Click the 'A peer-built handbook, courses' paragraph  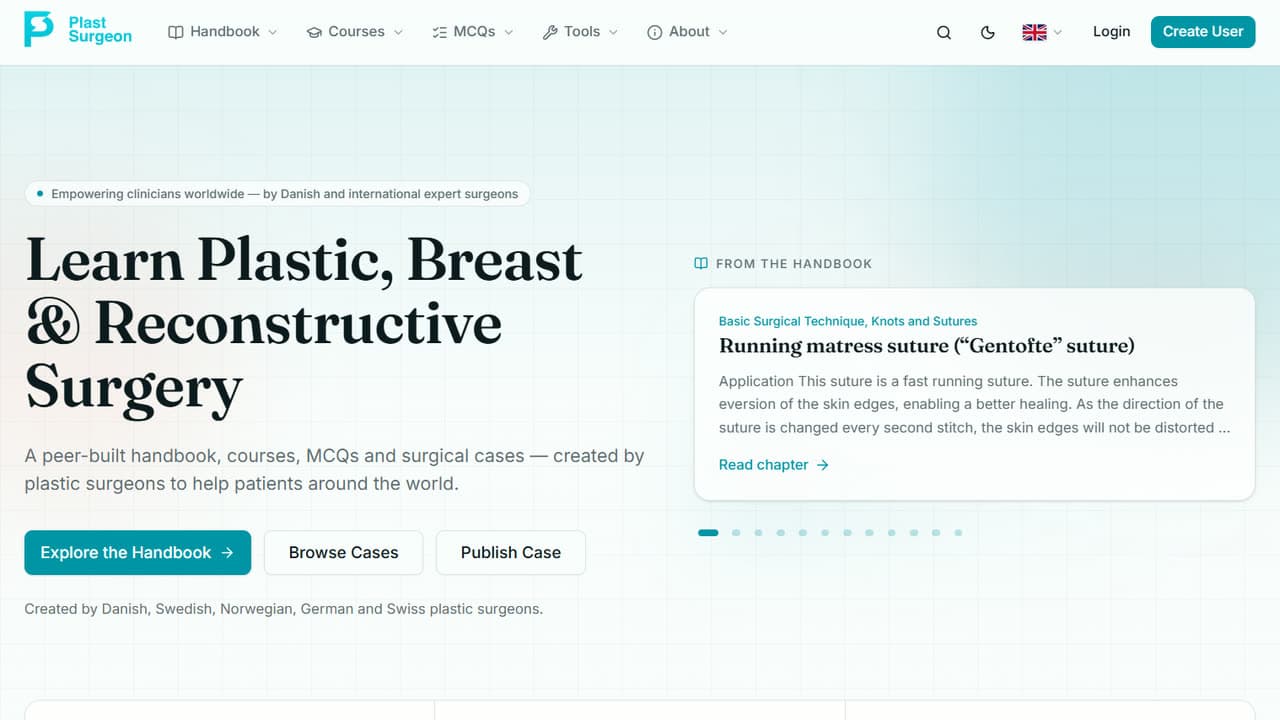[x=334, y=469]
